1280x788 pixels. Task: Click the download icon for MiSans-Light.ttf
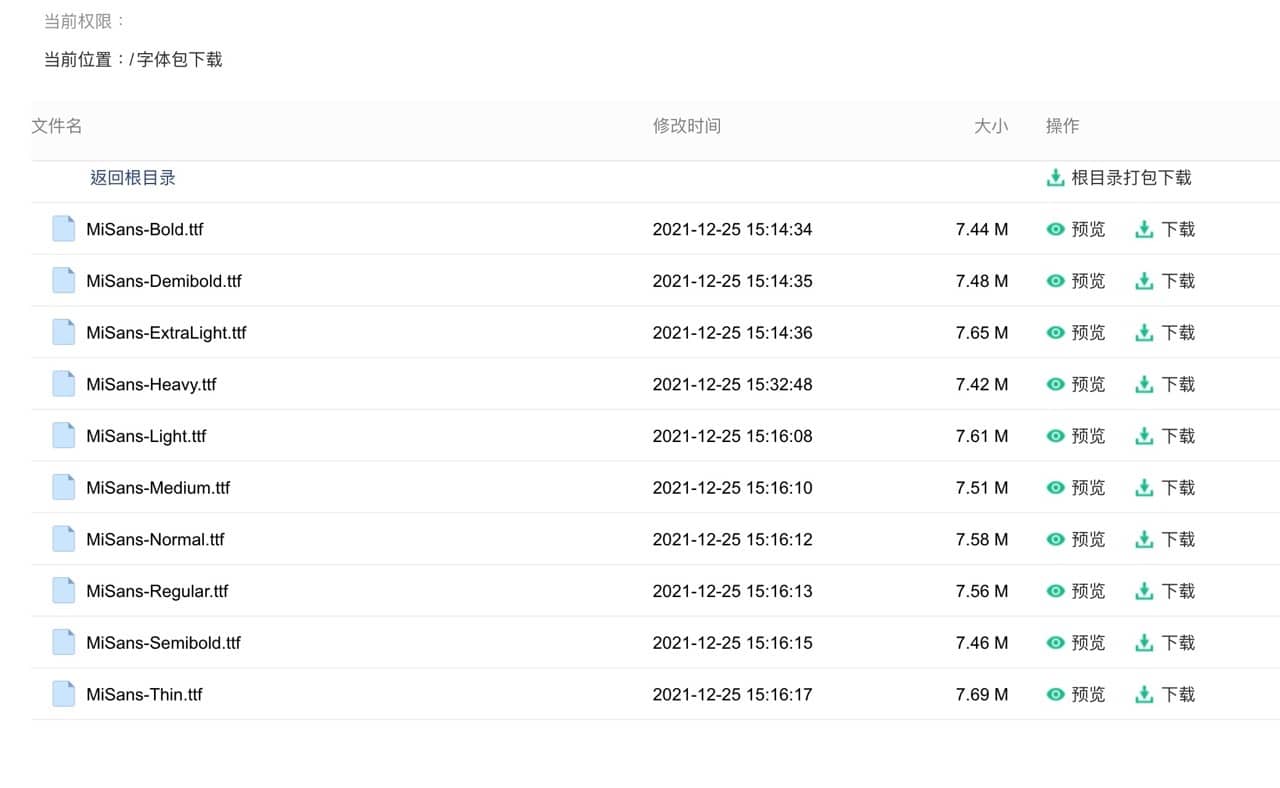(x=1145, y=436)
